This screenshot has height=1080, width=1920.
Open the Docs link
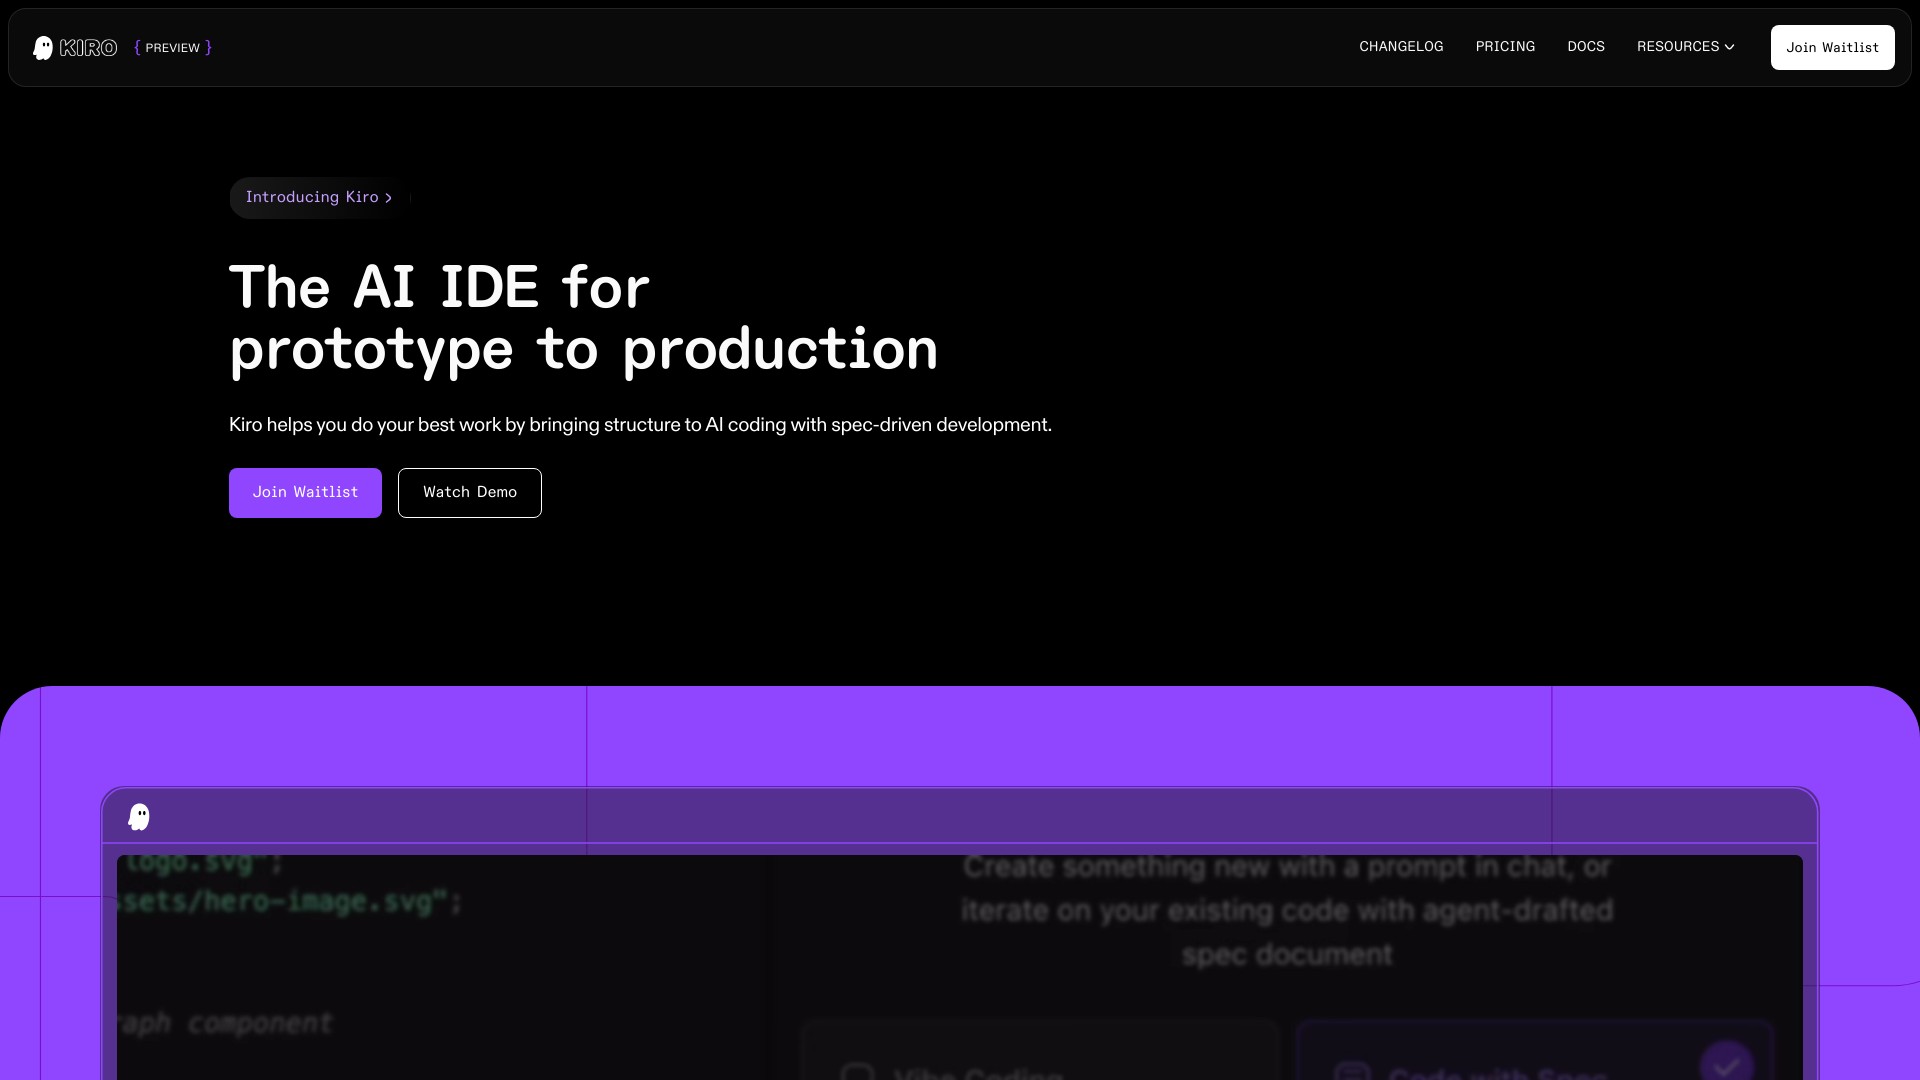coord(1585,47)
